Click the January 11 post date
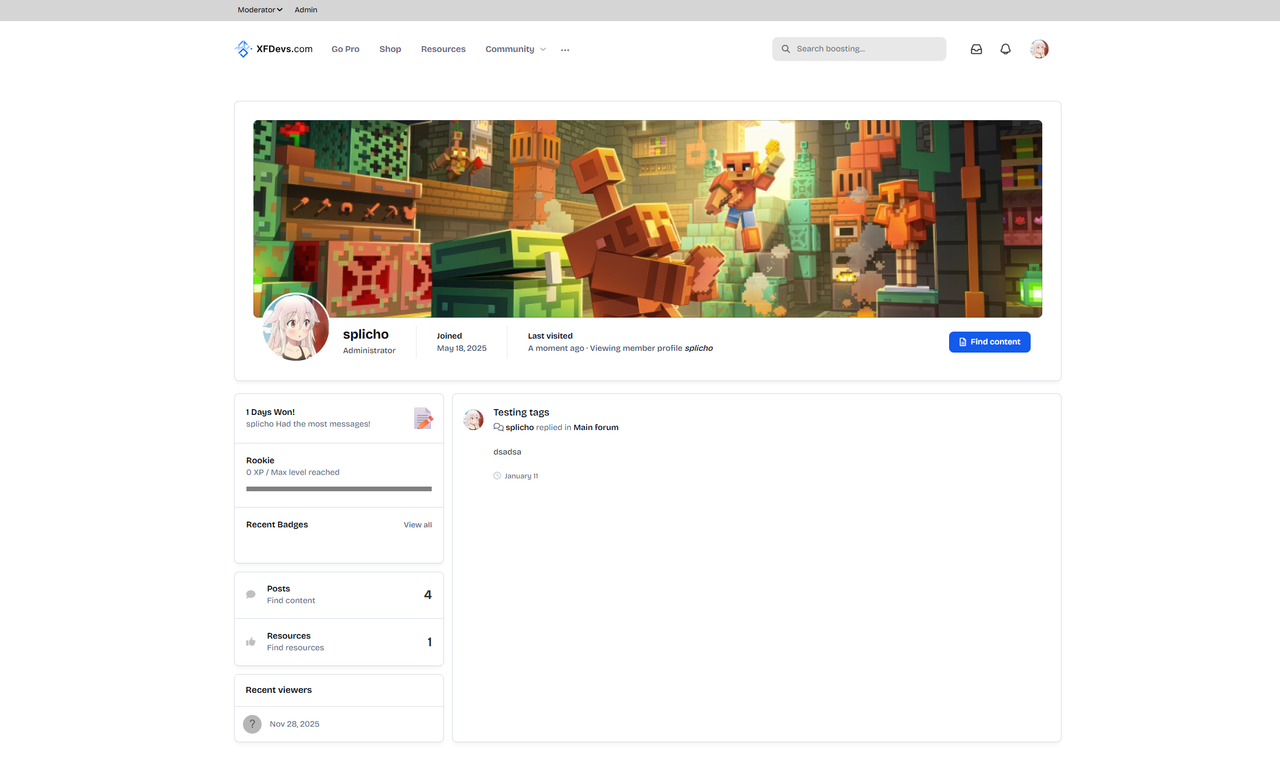The image size is (1280, 764). pos(521,476)
